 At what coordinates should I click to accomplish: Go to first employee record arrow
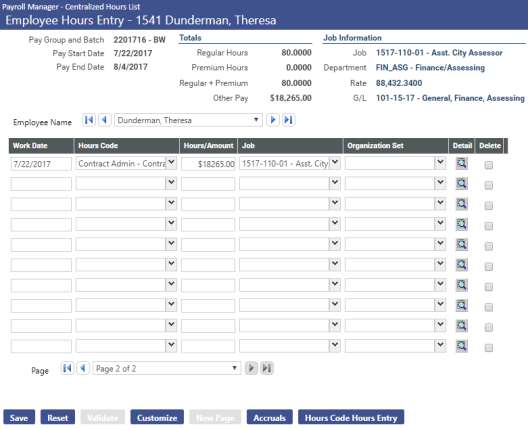tap(89, 120)
